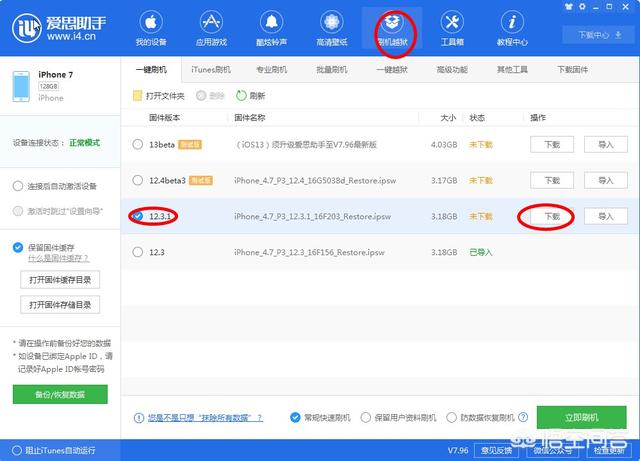
Task: Click the skin shirt icon in title bar
Action: [x=569, y=7]
